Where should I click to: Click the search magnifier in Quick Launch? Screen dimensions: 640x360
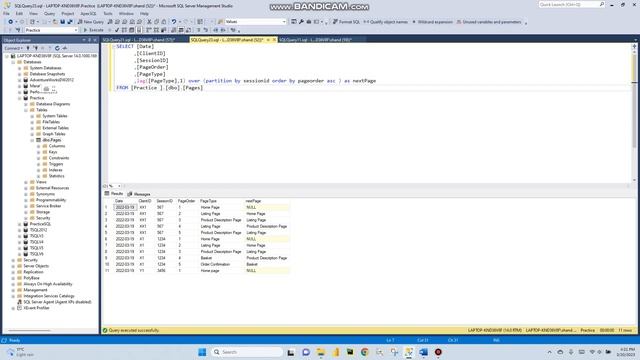pos(602,4)
